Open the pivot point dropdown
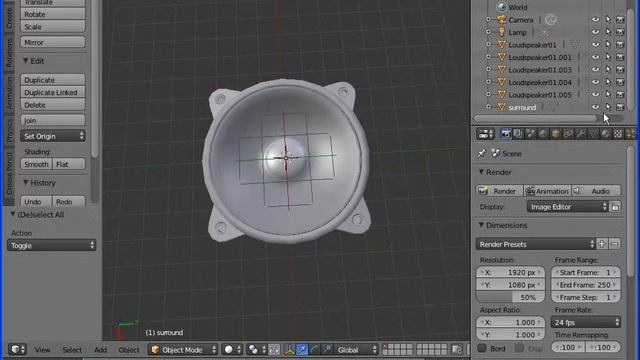This screenshot has width=640, height=360. pyautogui.click(x=256, y=349)
